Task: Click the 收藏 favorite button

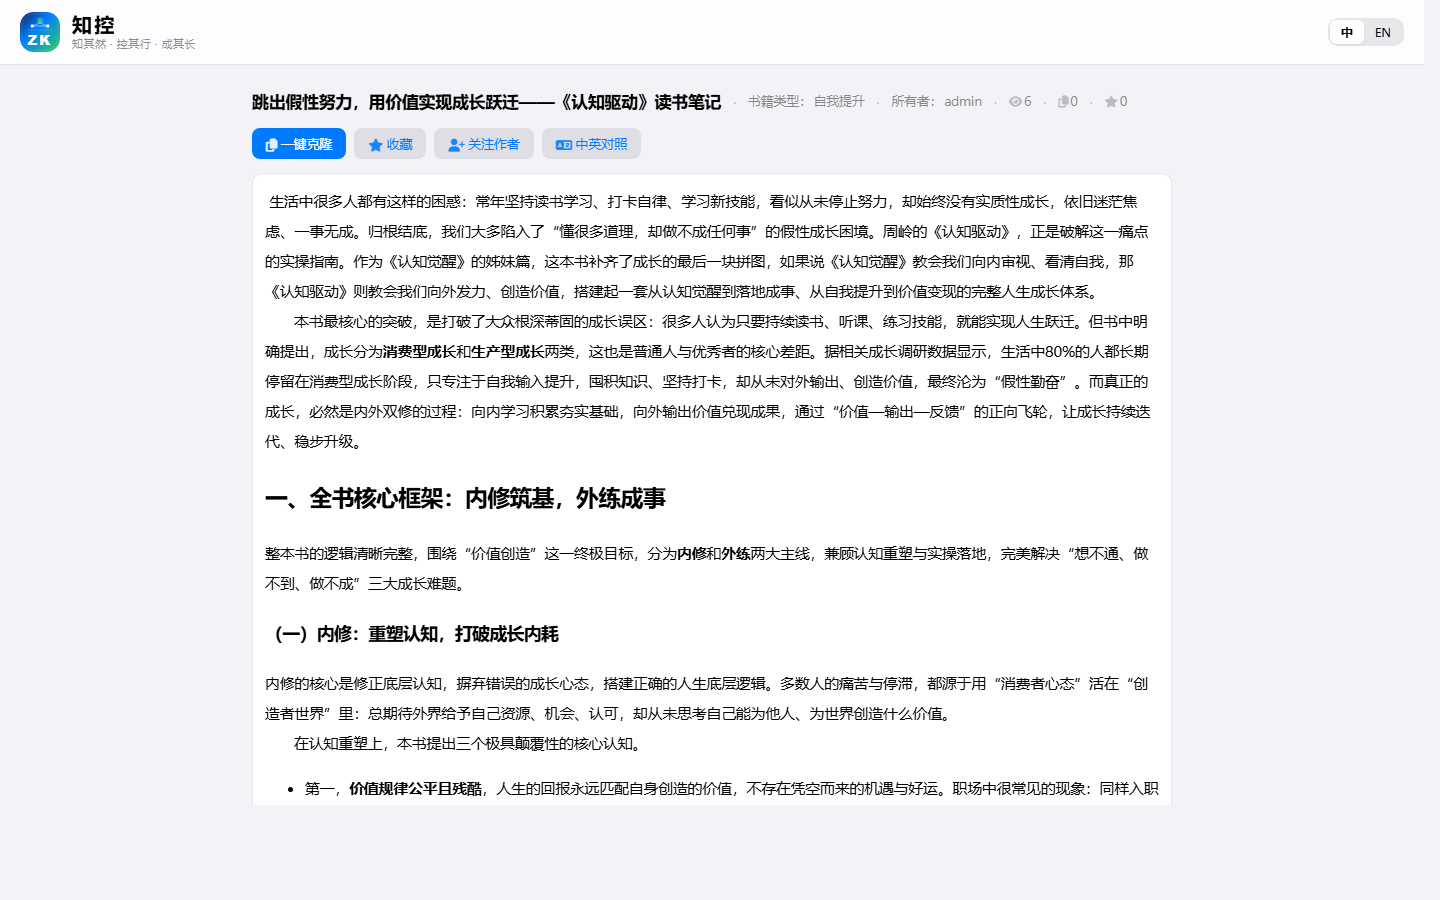Action: (x=390, y=144)
